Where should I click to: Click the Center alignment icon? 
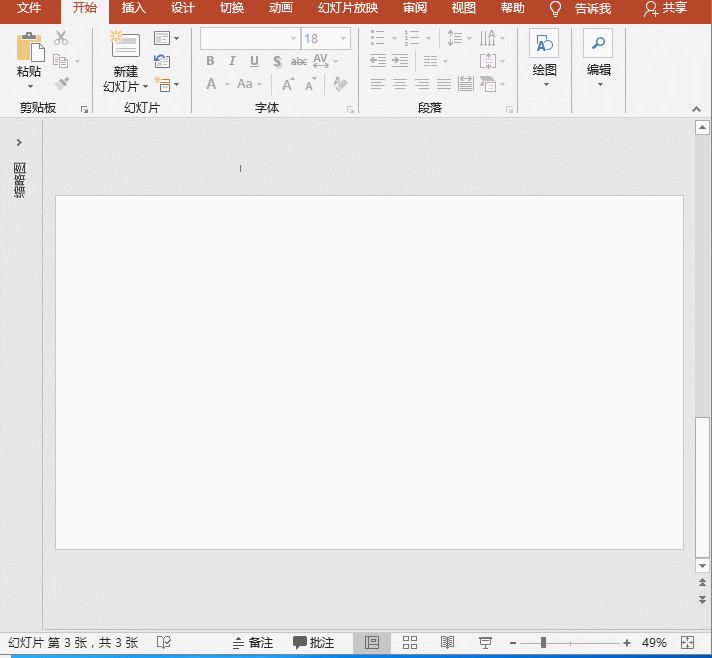click(x=400, y=84)
